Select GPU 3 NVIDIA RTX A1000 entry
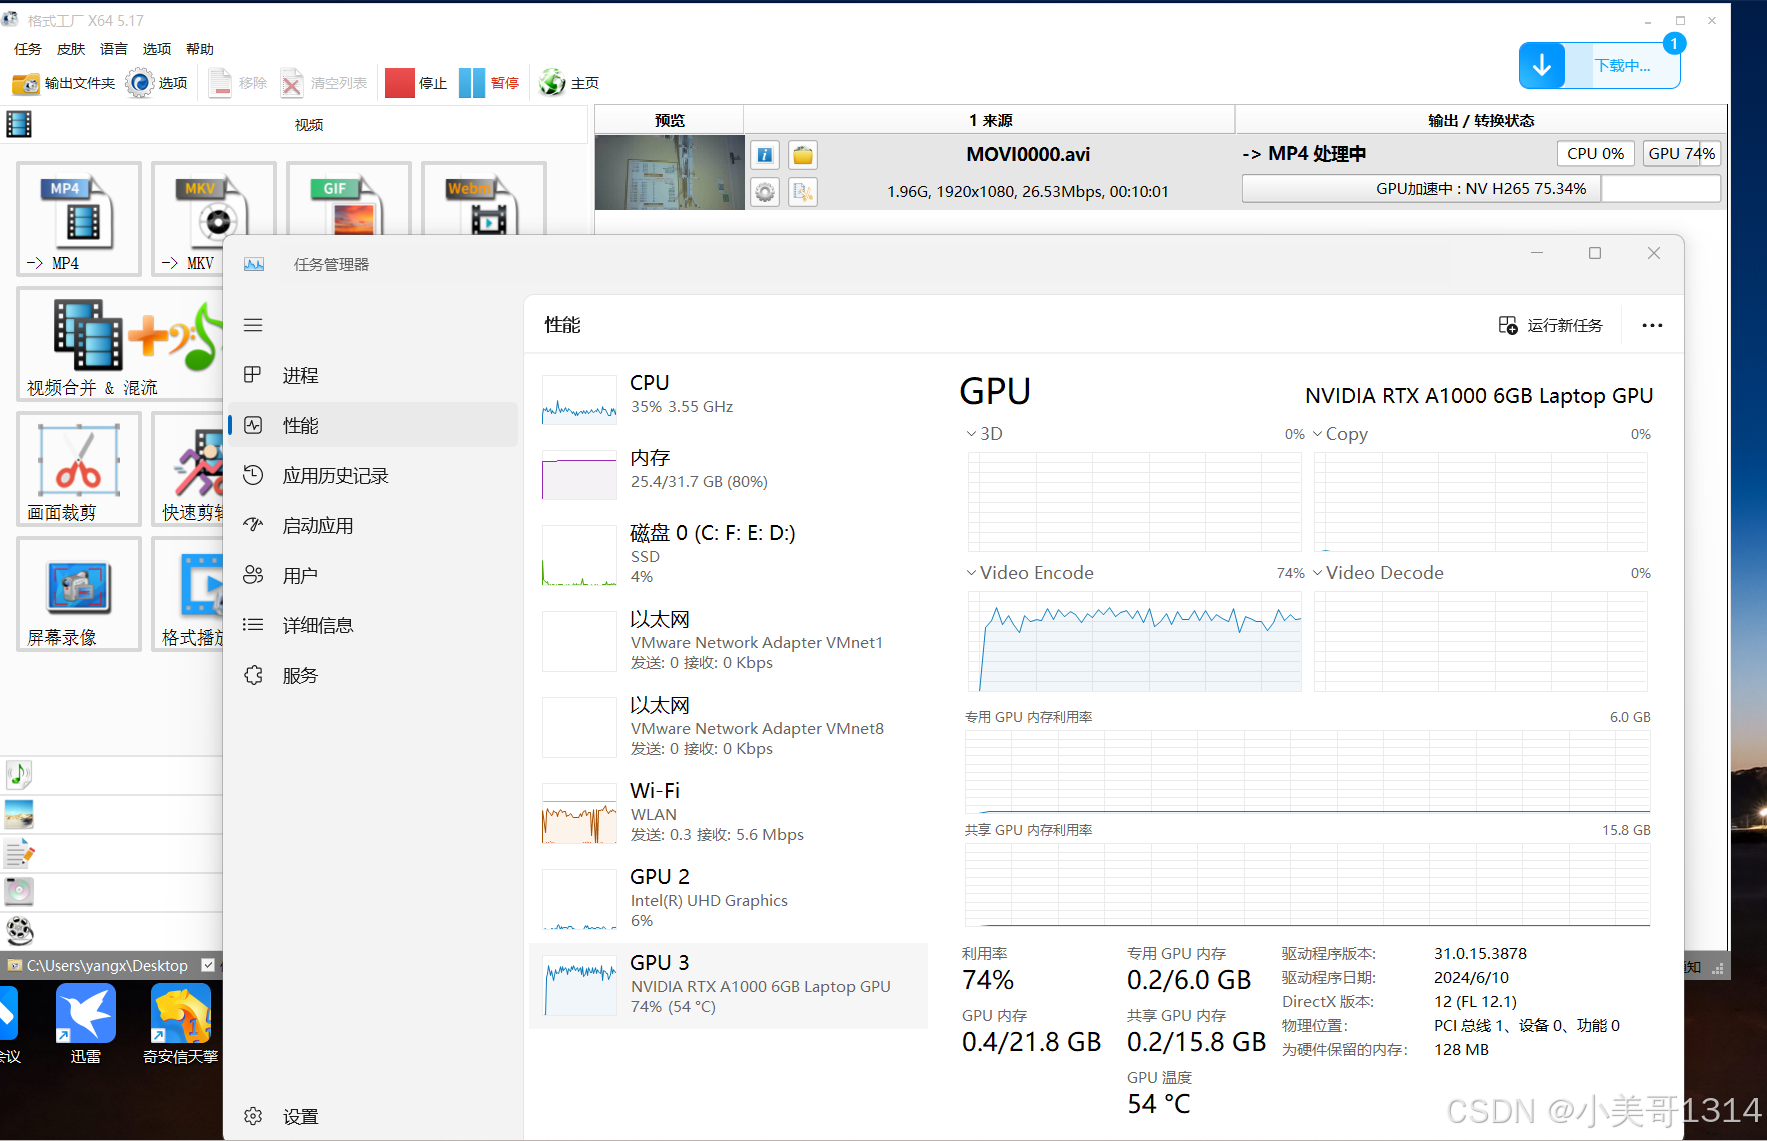This screenshot has height=1141, width=1767. [728, 985]
